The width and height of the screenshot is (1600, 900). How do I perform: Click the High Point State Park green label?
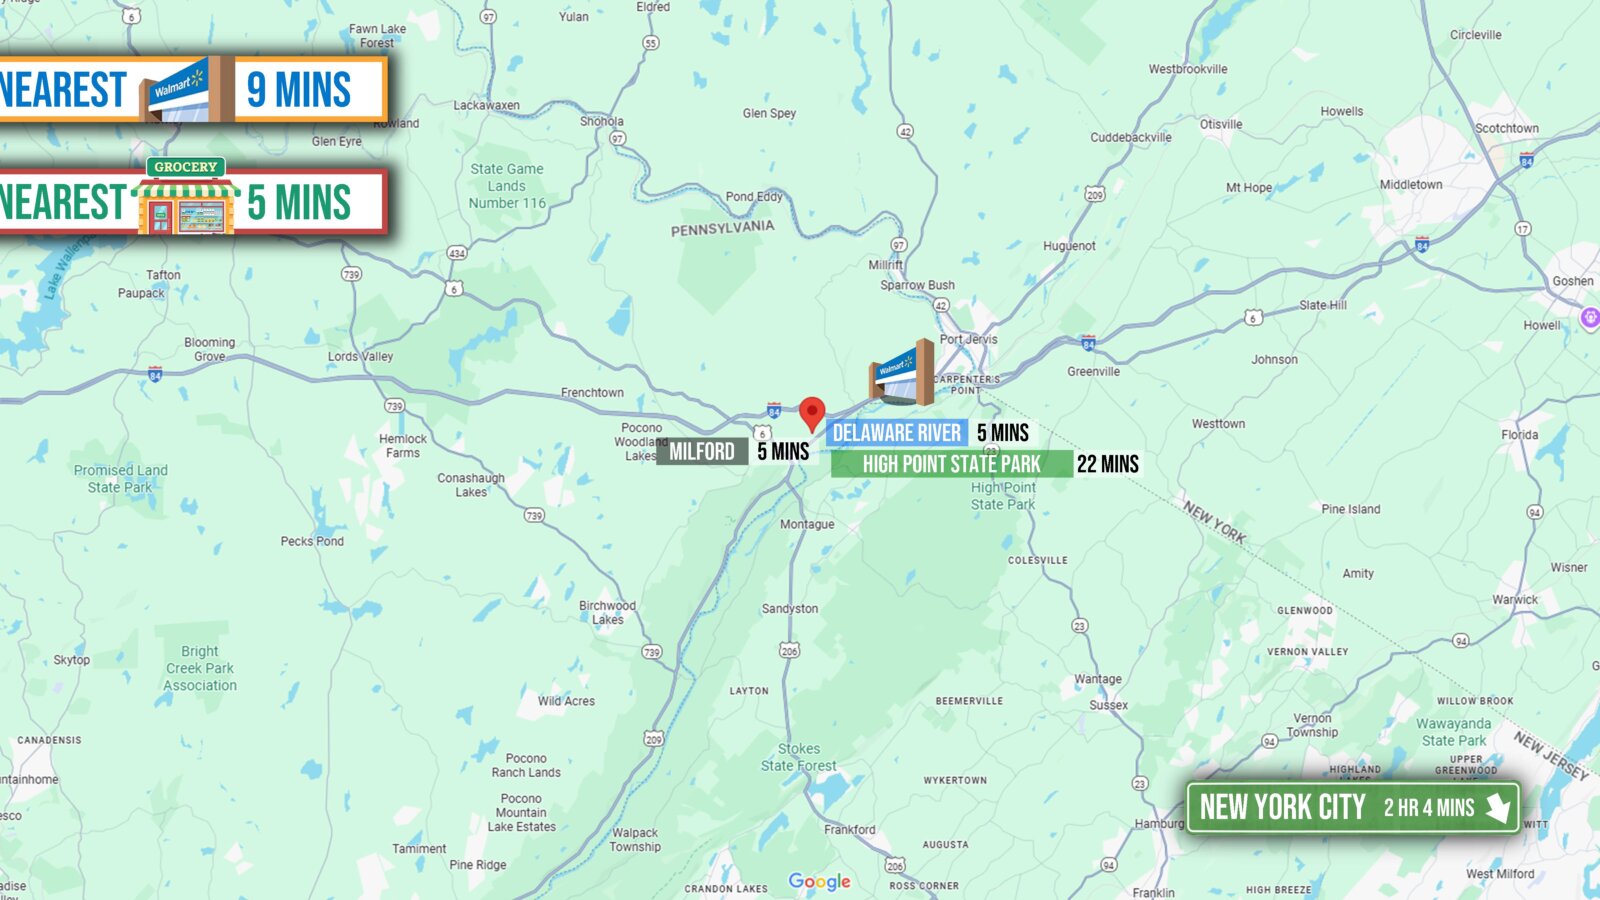[951, 464]
